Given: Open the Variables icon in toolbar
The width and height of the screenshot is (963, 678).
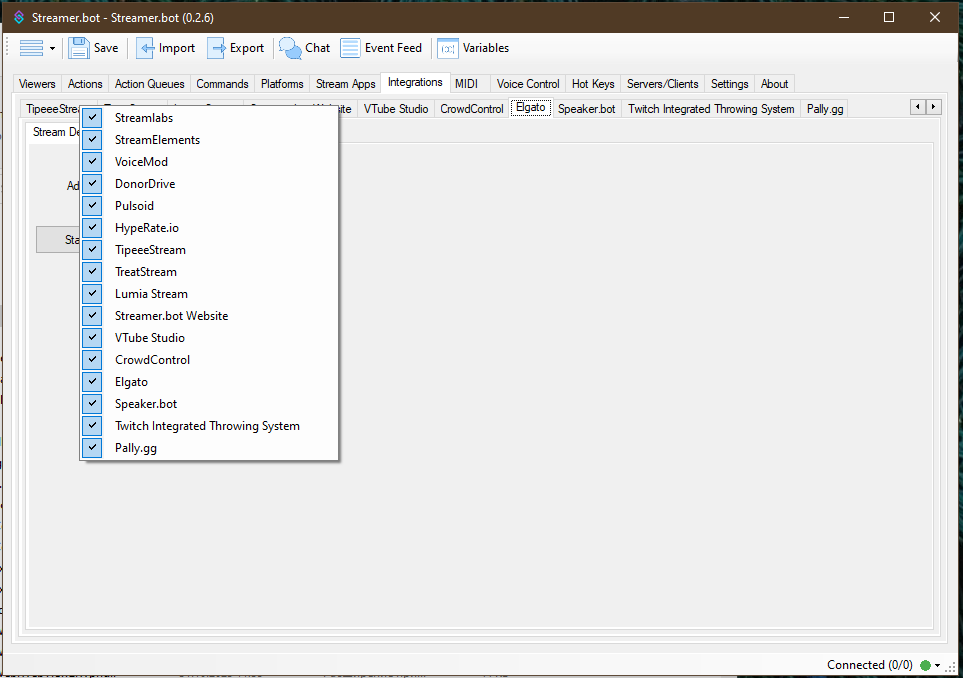Looking at the screenshot, I should point(448,48).
